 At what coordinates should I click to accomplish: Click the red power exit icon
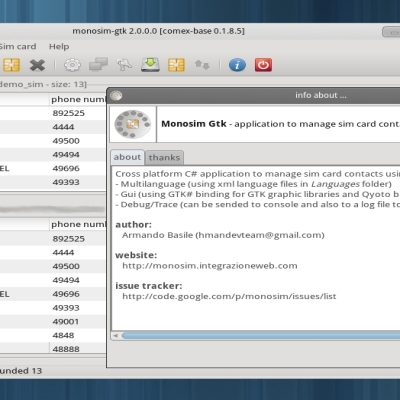click(263, 65)
